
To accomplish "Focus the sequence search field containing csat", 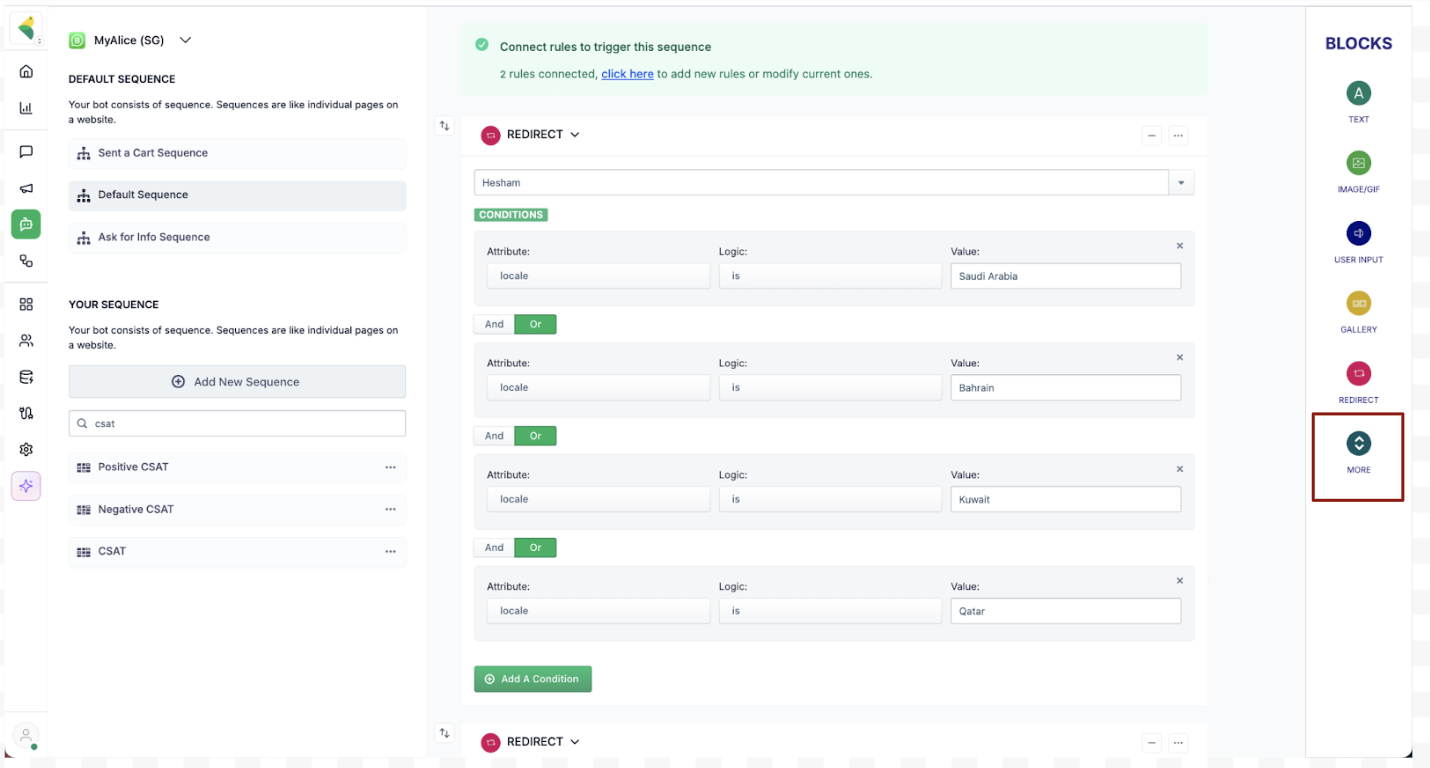I will click(x=237, y=424).
